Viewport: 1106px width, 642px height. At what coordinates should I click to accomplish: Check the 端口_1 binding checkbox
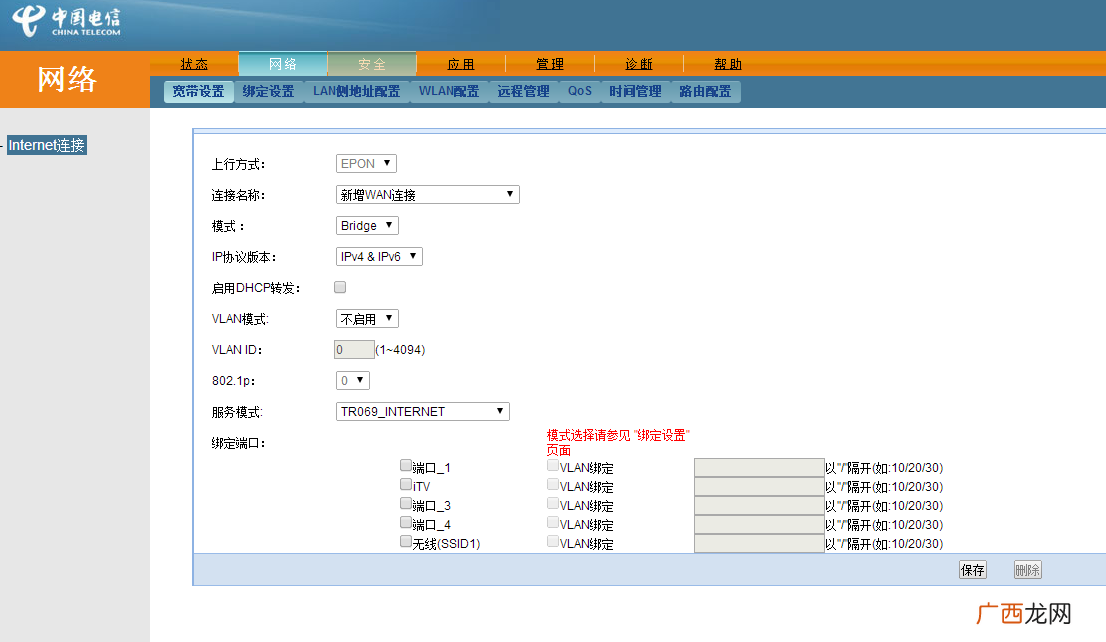[406, 465]
